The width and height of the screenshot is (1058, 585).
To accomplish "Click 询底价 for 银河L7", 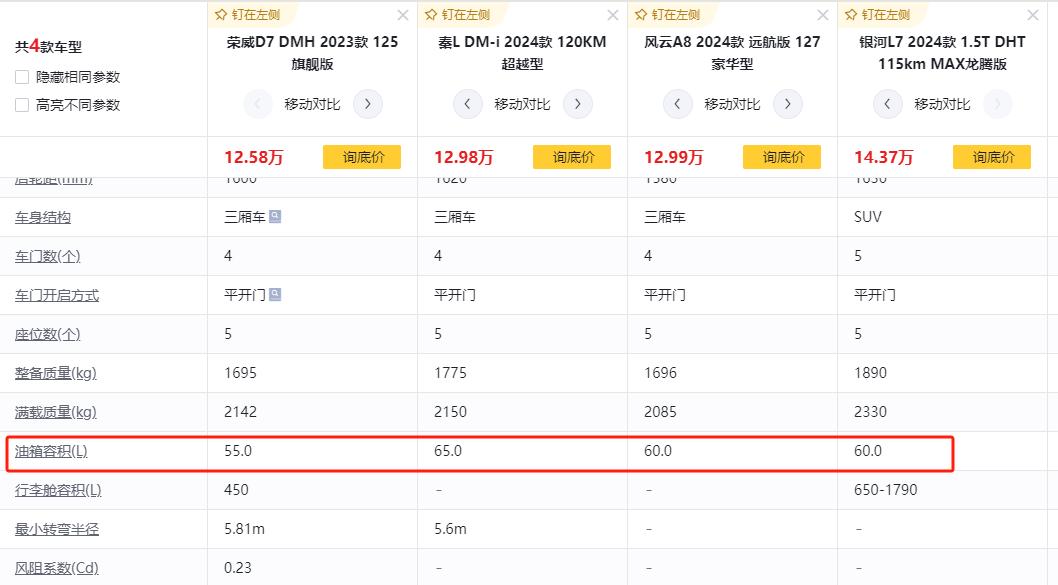I will click(x=992, y=157).
